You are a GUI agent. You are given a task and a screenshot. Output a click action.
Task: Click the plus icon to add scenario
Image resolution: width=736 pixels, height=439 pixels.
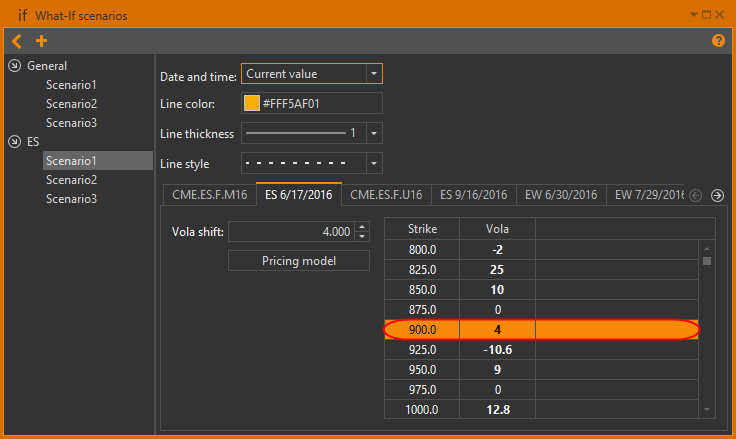[41, 41]
